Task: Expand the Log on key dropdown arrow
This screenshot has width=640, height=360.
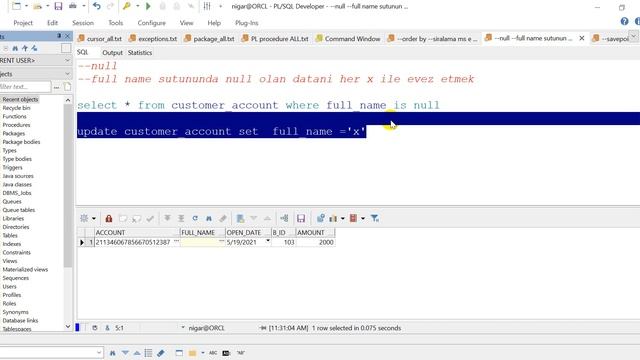Action: click(x=138, y=6)
